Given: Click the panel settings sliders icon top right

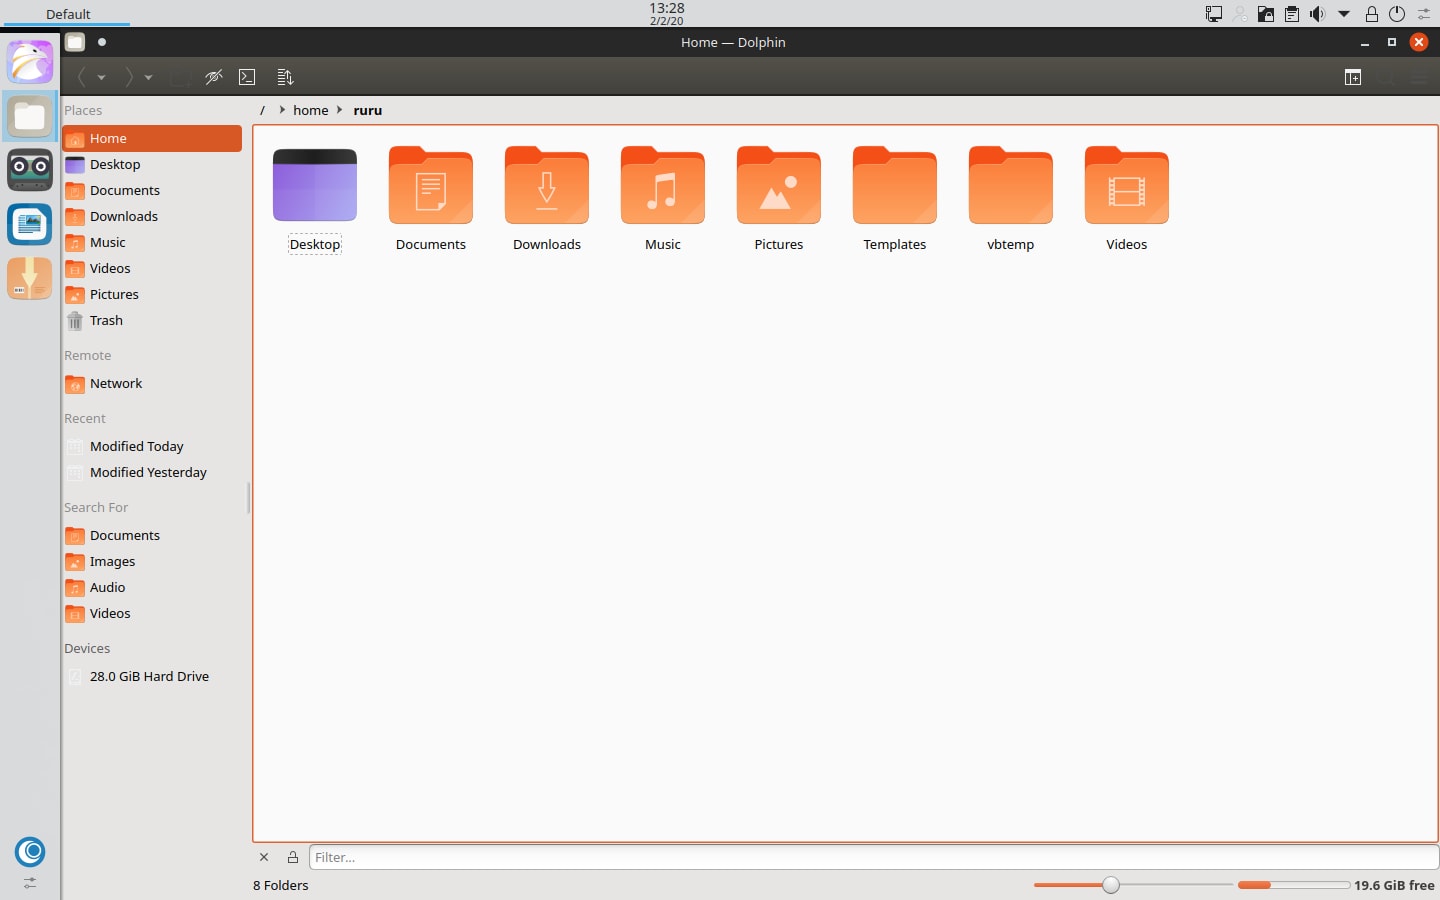Looking at the screenshot, I should click(1424, 14).
